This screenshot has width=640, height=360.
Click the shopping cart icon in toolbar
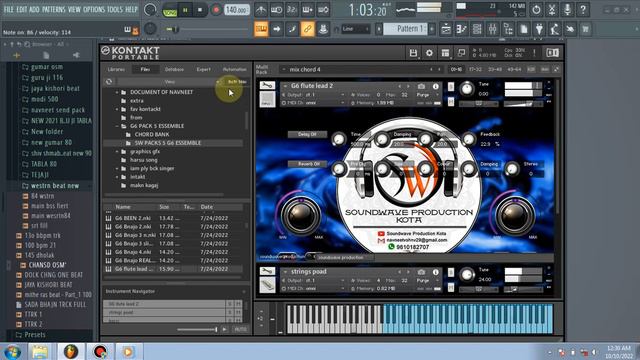tap(586, 29)
